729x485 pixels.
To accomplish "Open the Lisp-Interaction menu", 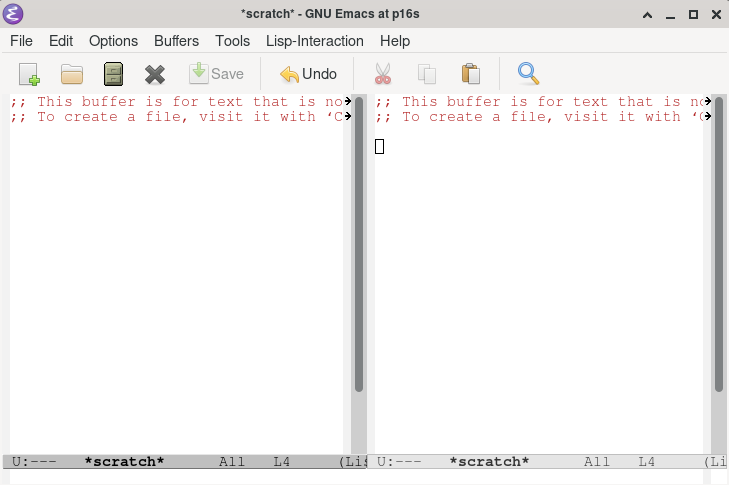I will [x=315, y=41].
